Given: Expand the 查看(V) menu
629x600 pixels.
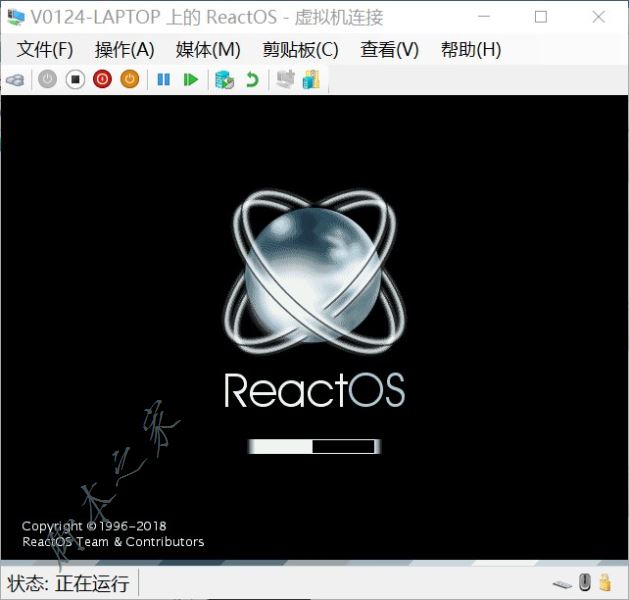Looking at the screenshot, I should point(390,50).
